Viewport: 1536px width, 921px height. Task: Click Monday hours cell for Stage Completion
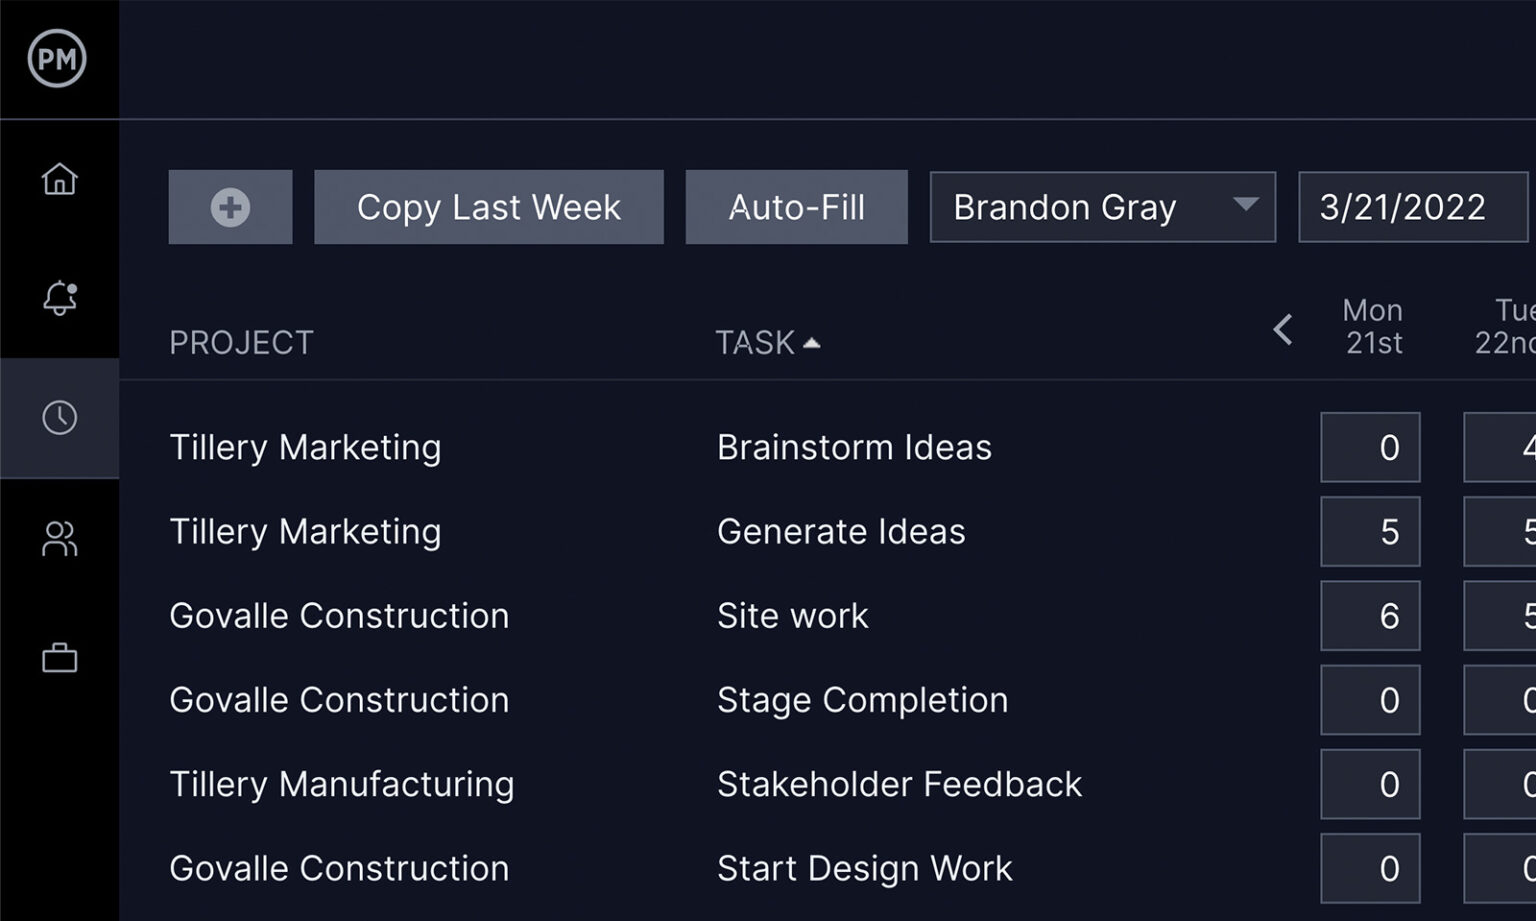pos(1370,700)
